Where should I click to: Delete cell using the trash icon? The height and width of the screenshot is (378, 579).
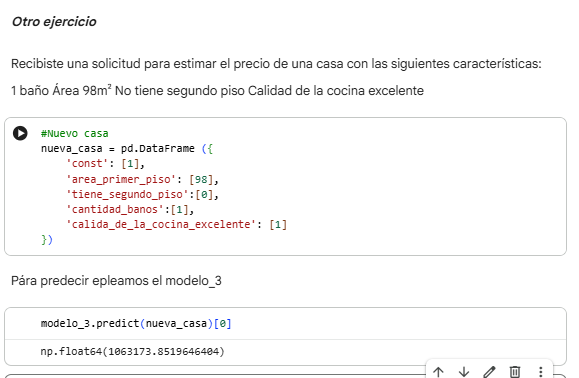pyautogui.click(x=515, y=371)
